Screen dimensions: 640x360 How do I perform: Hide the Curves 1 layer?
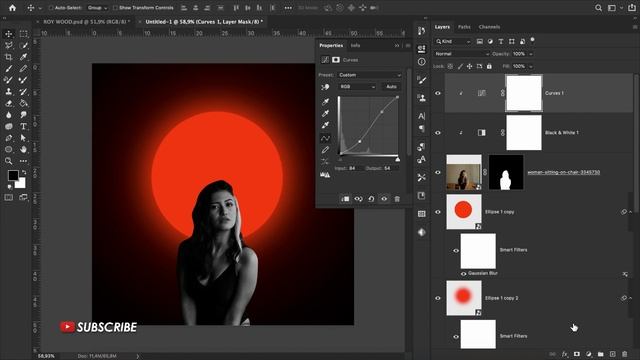pyautogui.click(x=438, y=93)
